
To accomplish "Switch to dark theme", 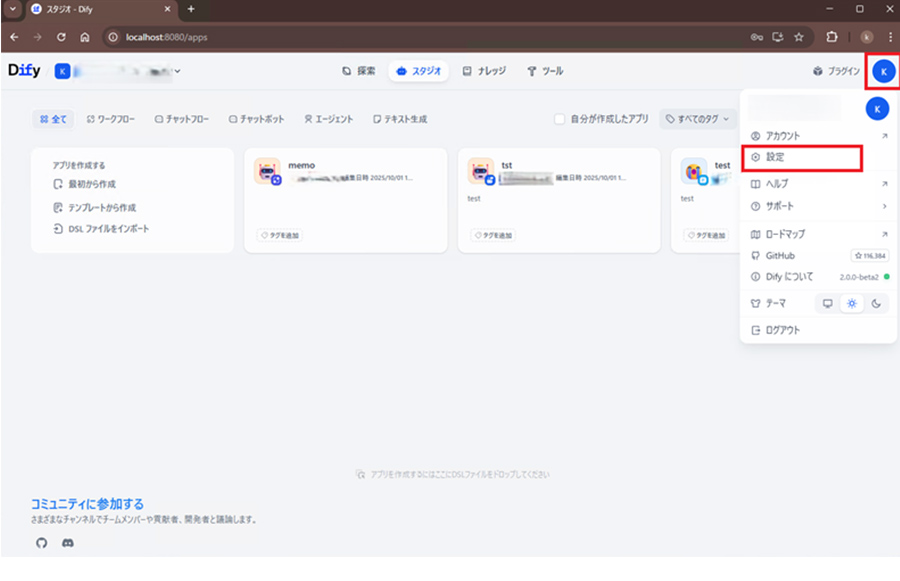I will 876,304.
